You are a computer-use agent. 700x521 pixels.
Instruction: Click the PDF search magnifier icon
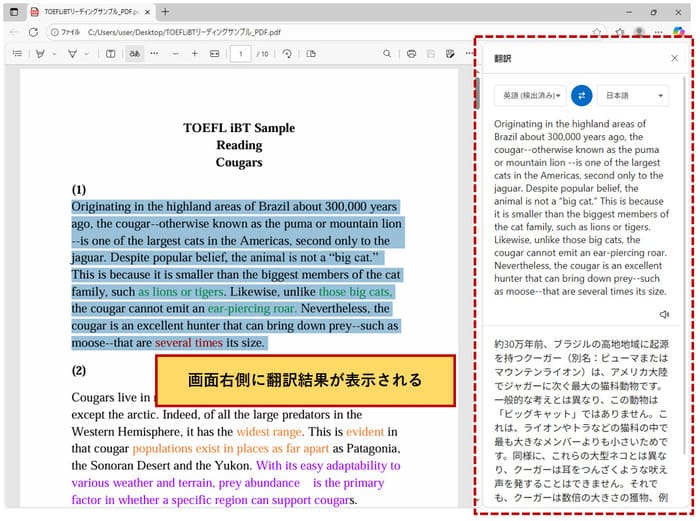387,53
